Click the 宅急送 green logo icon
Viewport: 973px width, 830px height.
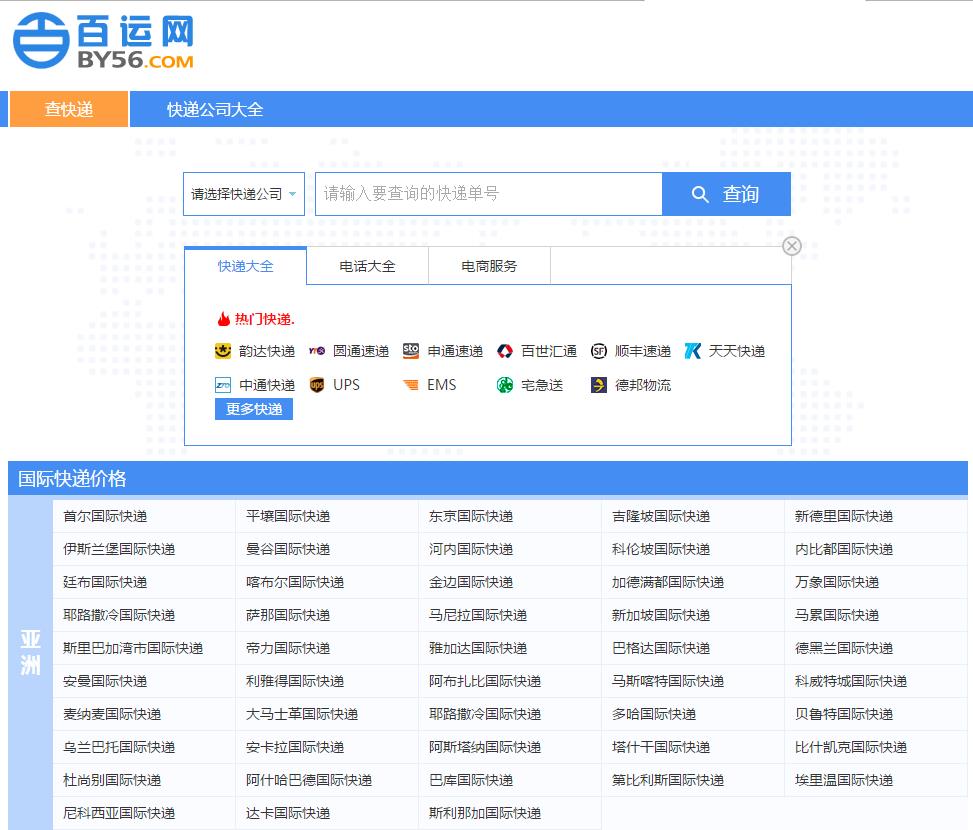(505, 385)
